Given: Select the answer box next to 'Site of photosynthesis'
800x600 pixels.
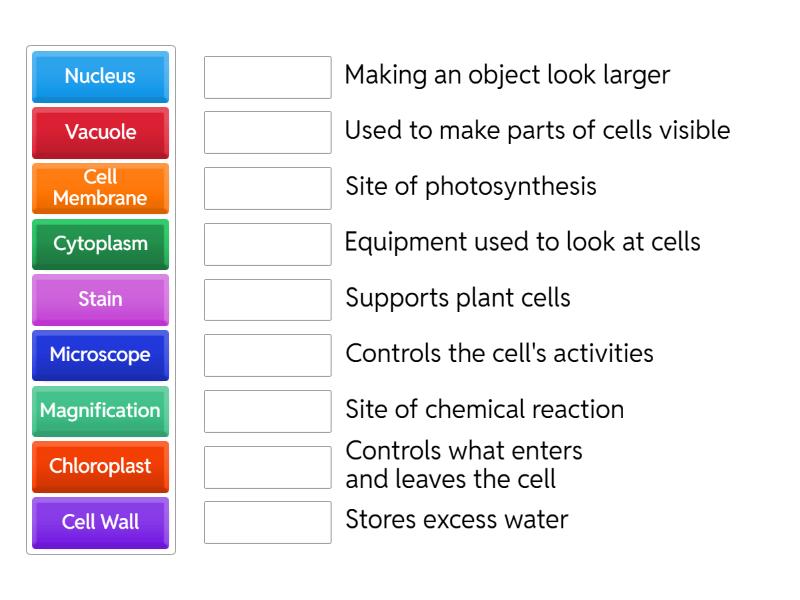Looking at the screenshot, I should (266, 187).
